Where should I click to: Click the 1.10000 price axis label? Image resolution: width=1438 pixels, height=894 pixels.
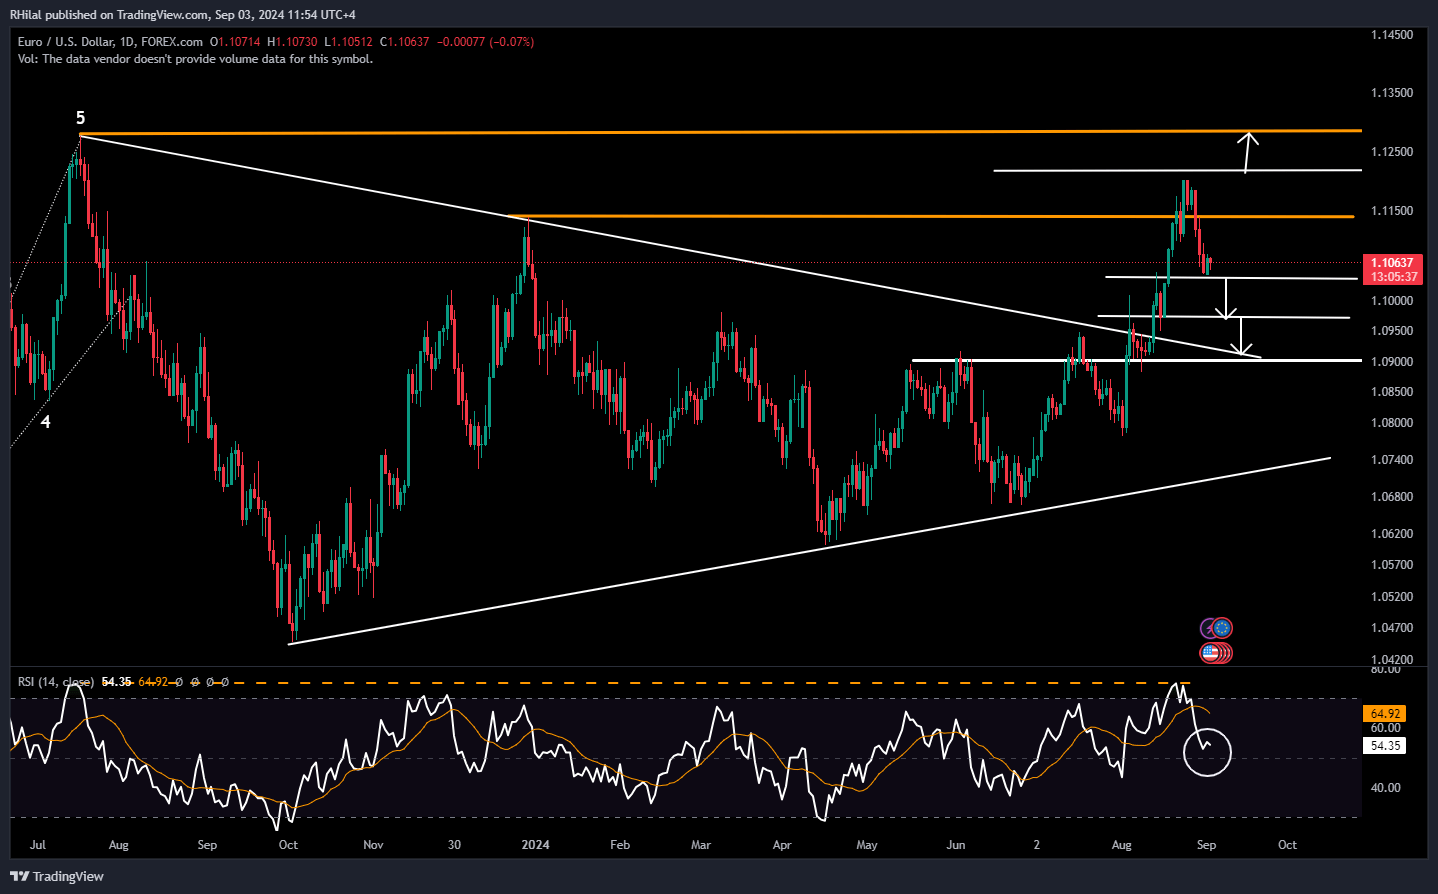1392,301
